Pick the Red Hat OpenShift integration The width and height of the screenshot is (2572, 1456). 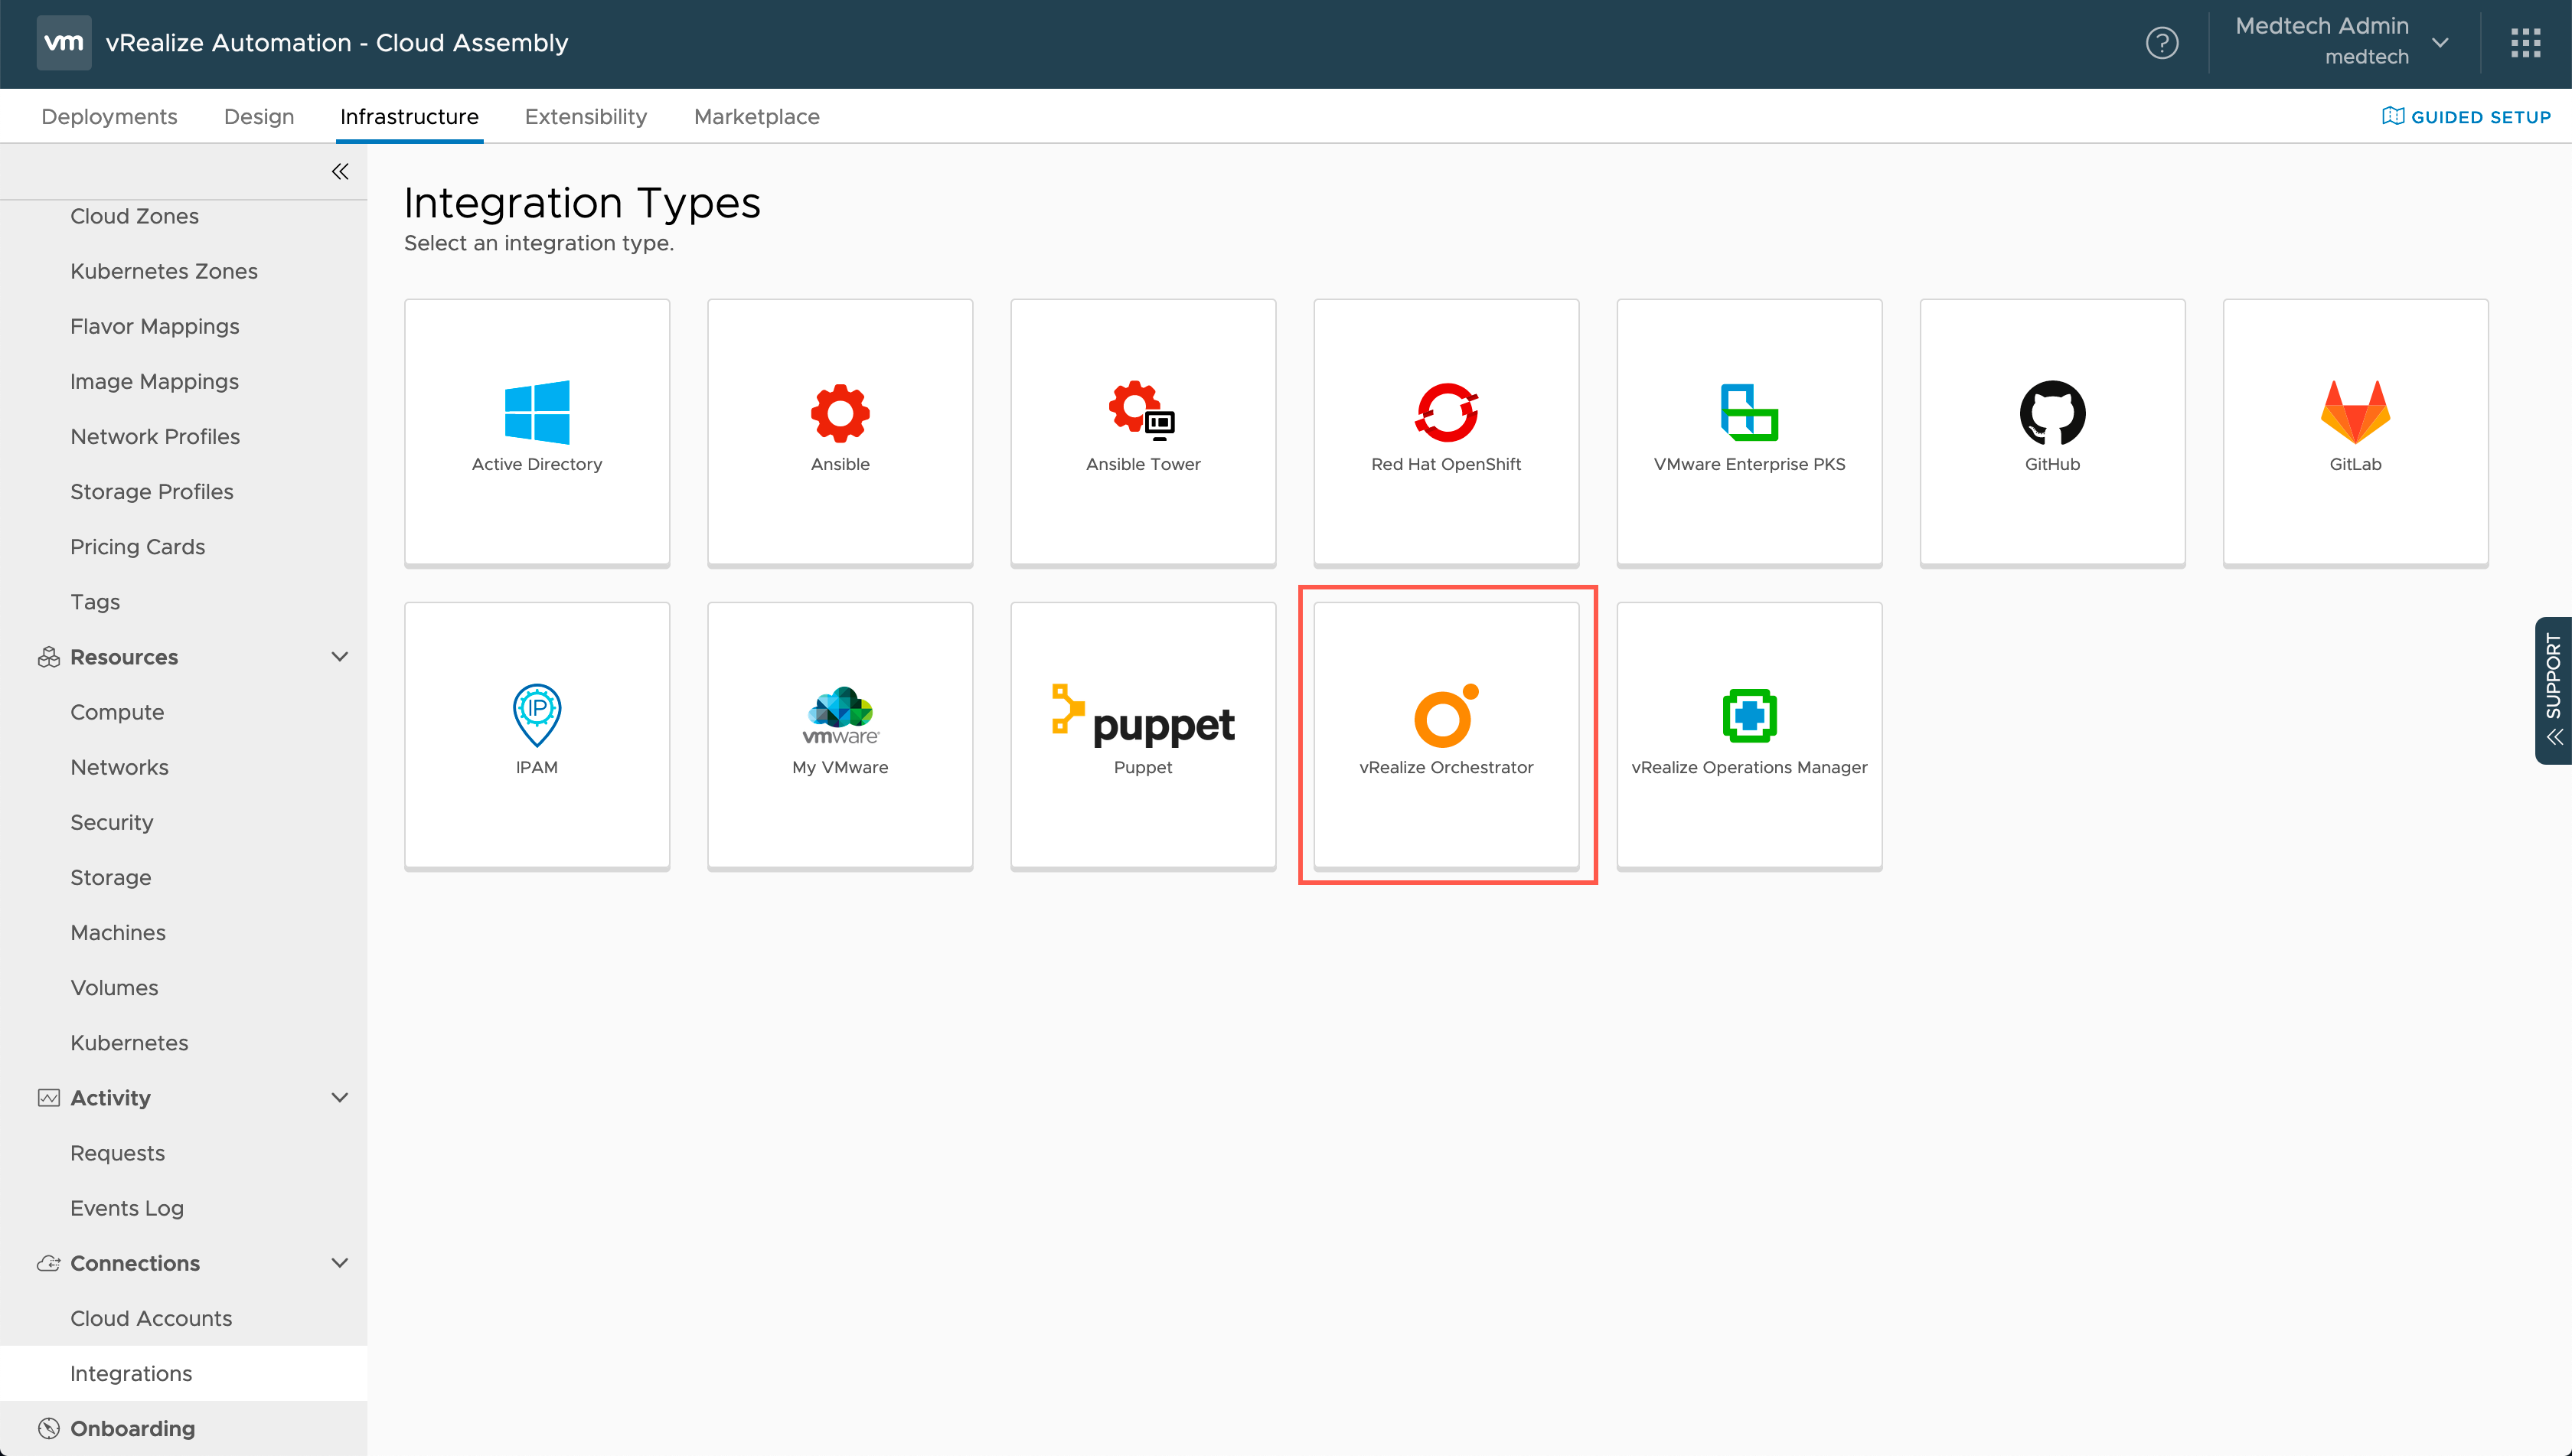[1446, 431]
